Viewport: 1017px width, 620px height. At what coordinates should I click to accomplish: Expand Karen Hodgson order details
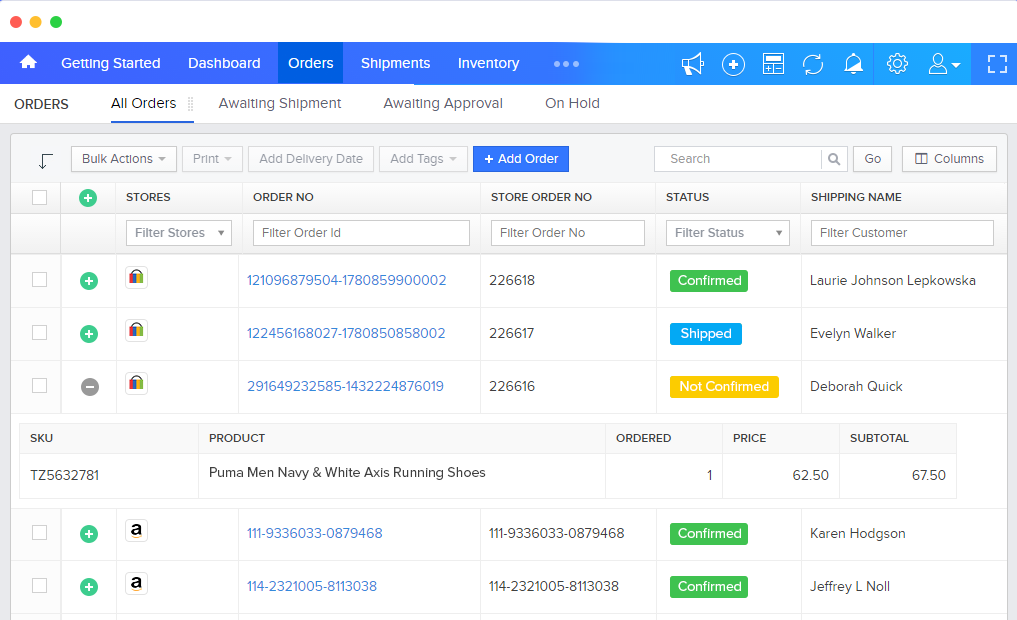tap(89, 534)
